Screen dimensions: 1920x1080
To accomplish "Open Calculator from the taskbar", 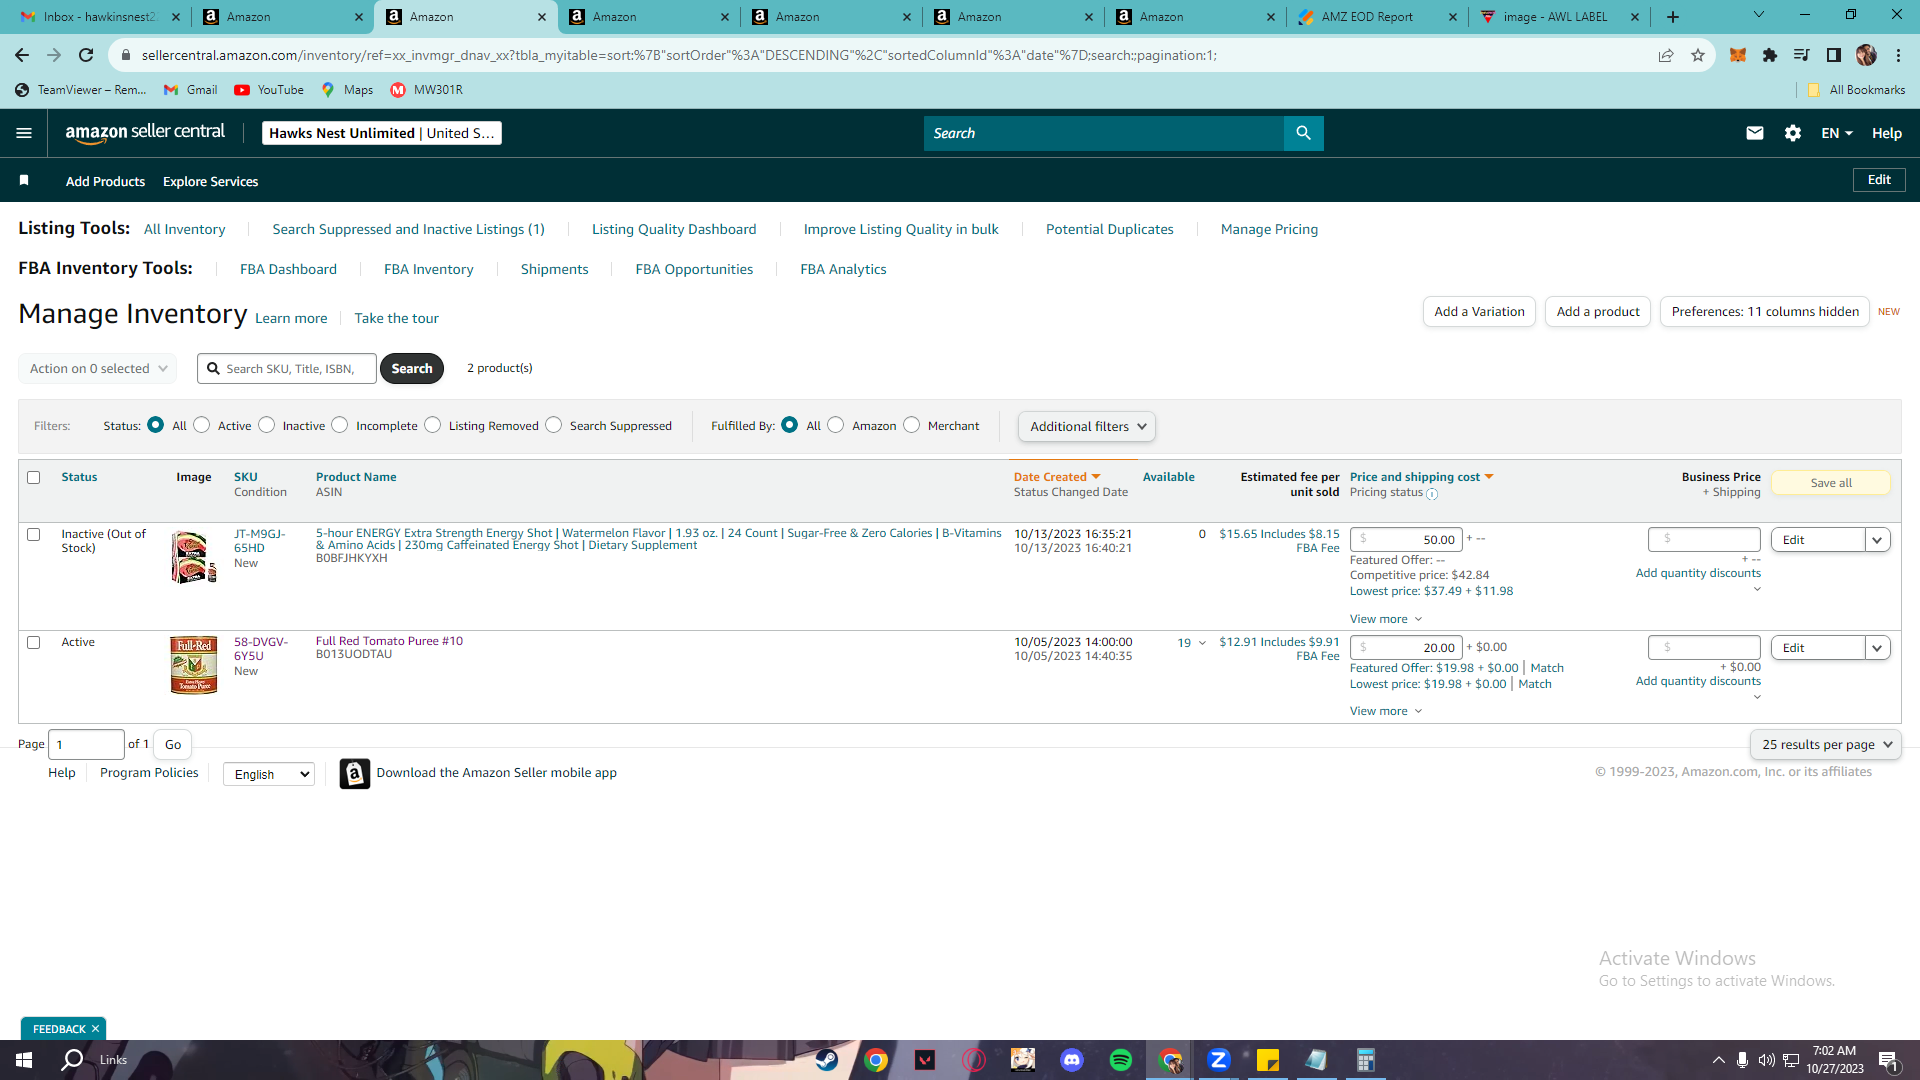I will coord(1366,1060).
